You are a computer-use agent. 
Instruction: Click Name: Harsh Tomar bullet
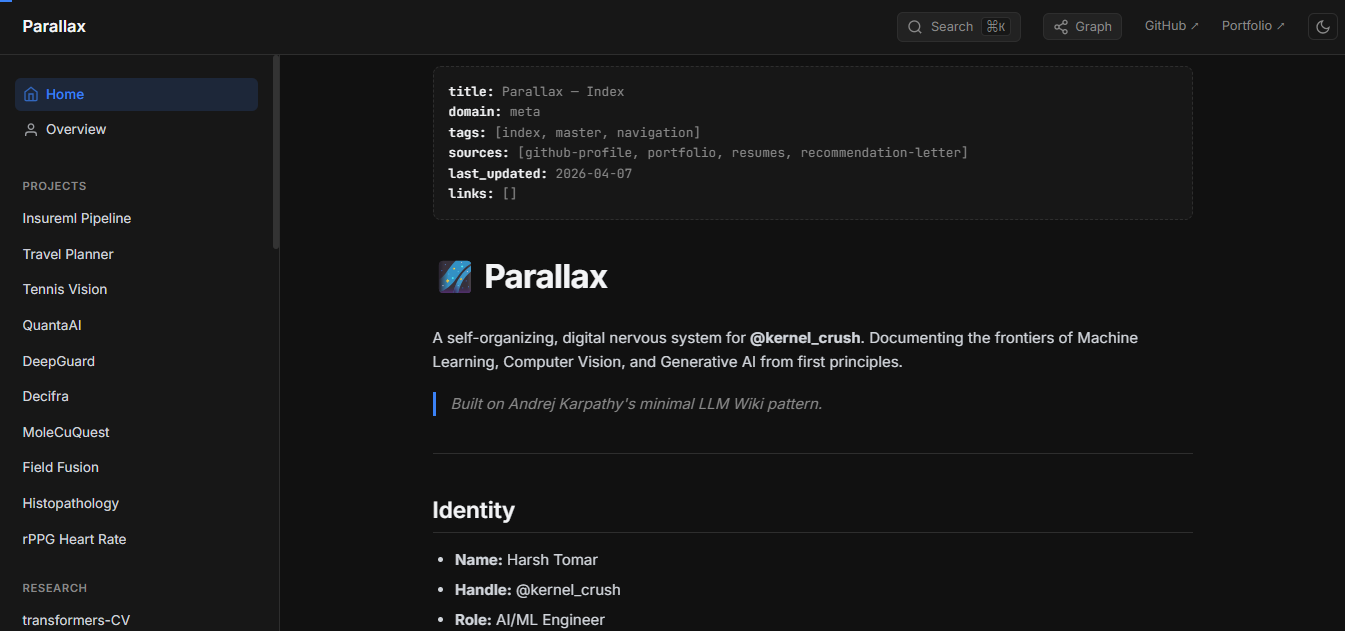[x=526, y=560]
